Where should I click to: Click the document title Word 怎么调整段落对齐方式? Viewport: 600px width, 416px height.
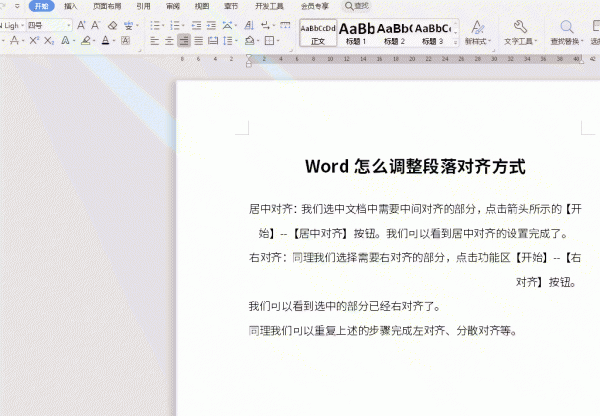click(x=415, y=166)
